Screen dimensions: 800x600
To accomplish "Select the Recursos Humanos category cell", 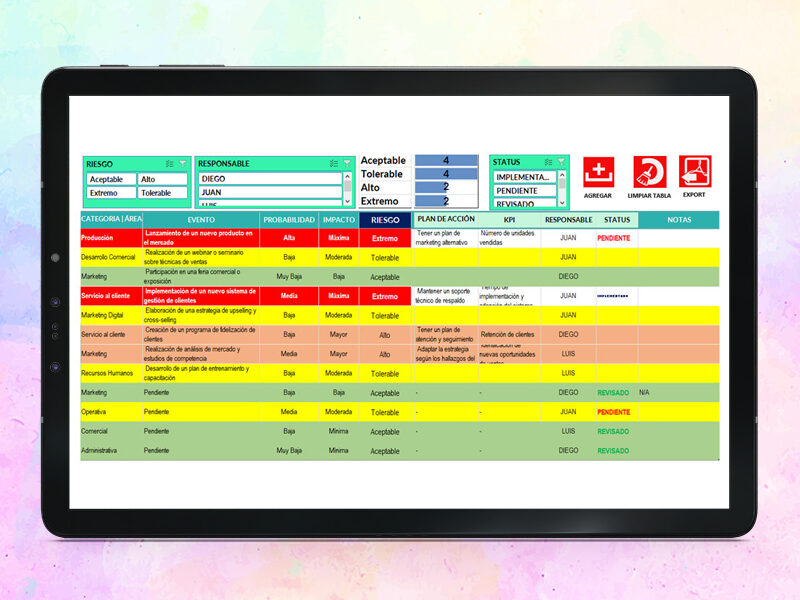I will 111,373.
